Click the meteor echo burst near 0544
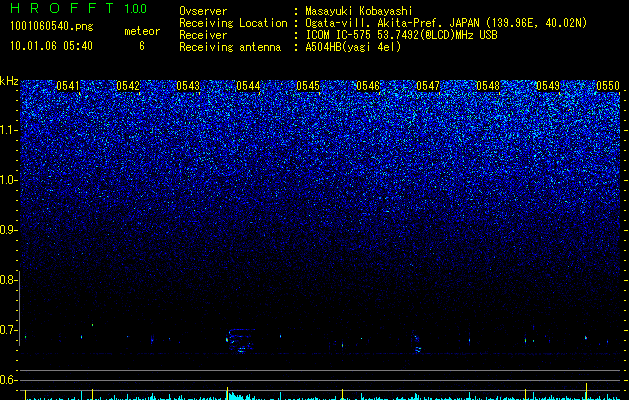Image resolution: width=629 pixels, height=400 pixels. click(240, 340)
